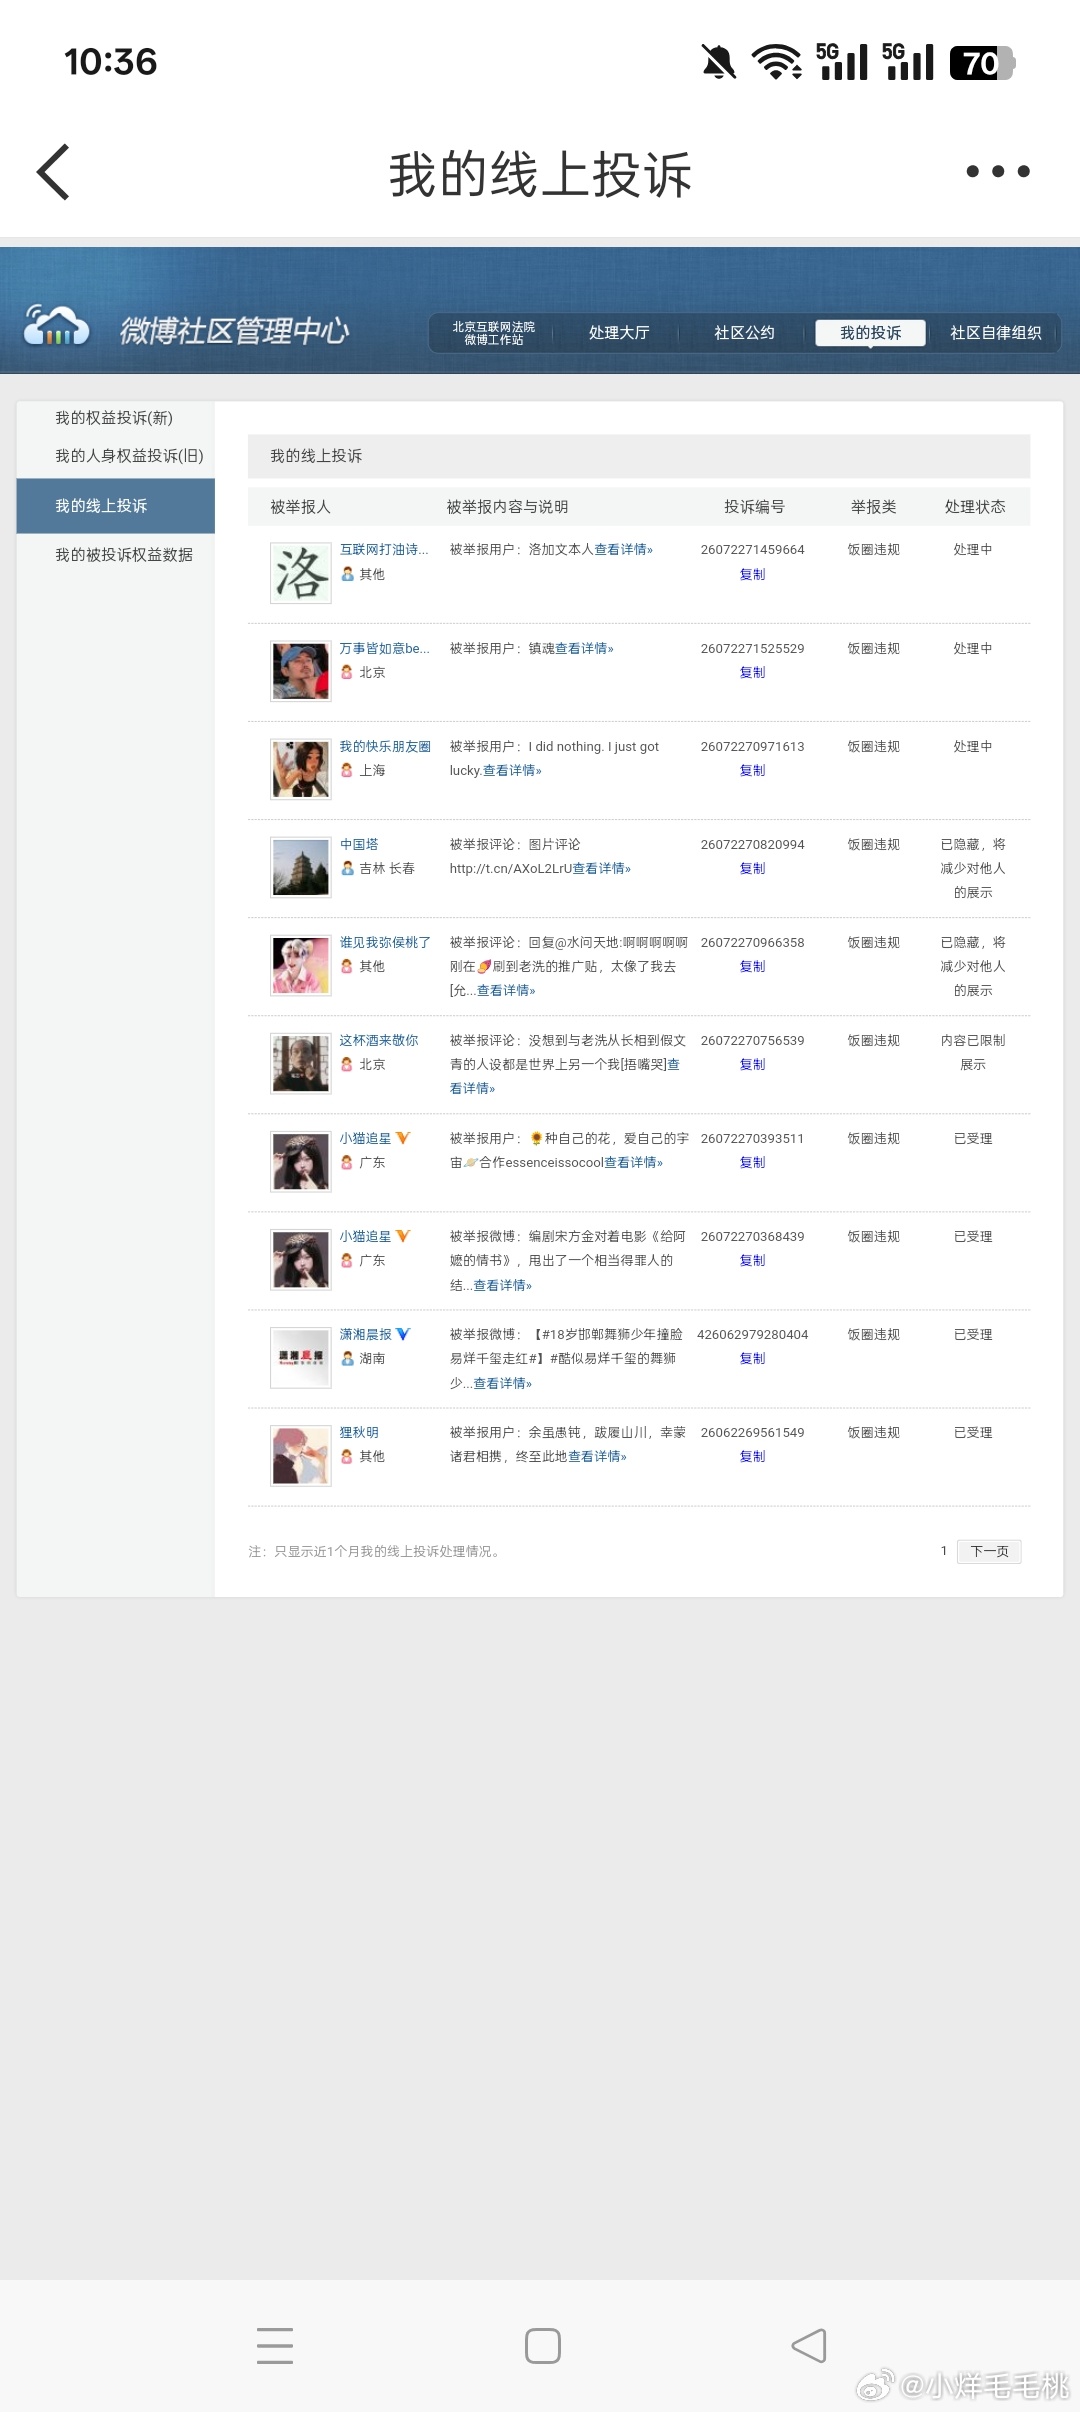Viewport: 1080px width, 2412px height.
Task: Click the Weibo cloud logo icon
Action: click(57, 326)
